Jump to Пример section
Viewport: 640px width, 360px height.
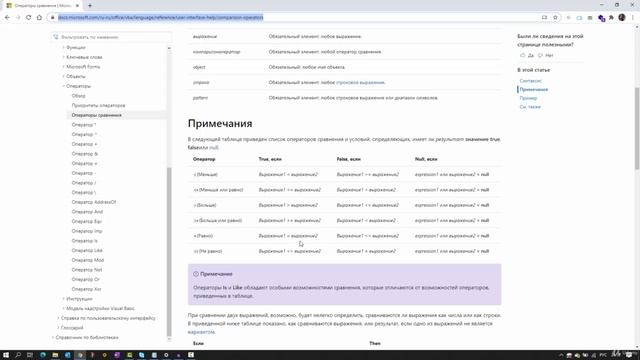tap(528, 98)
